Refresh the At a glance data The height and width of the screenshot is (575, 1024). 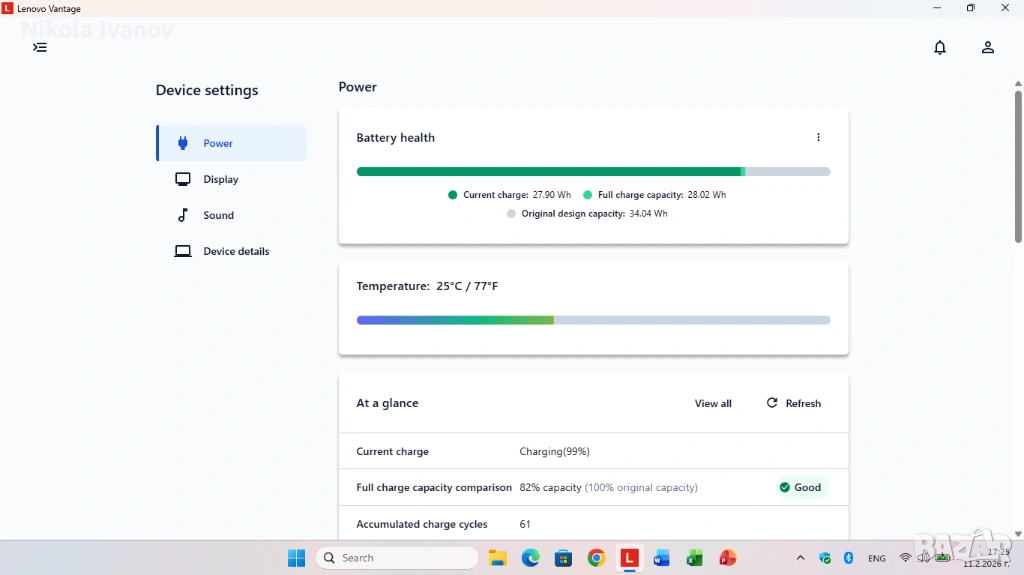point(793,403)
